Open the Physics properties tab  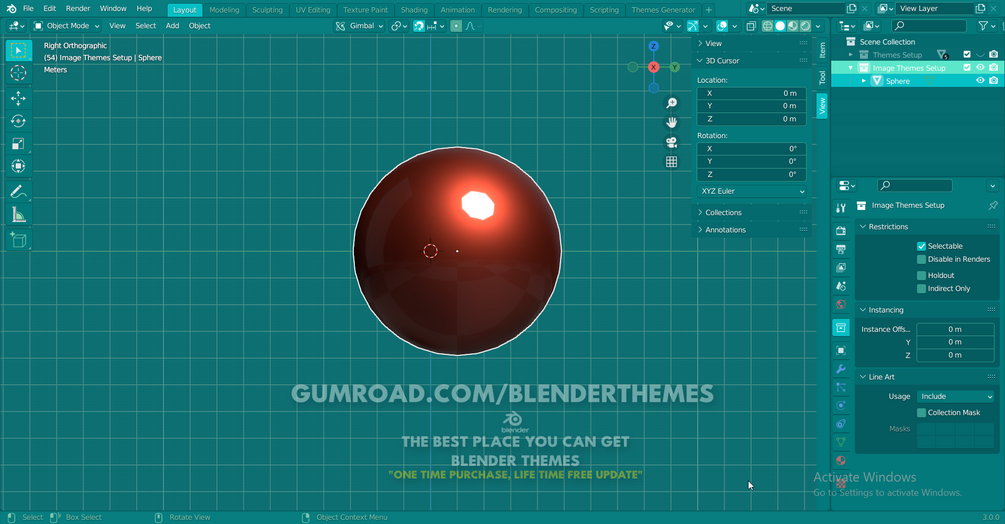[x=841, y=405]
